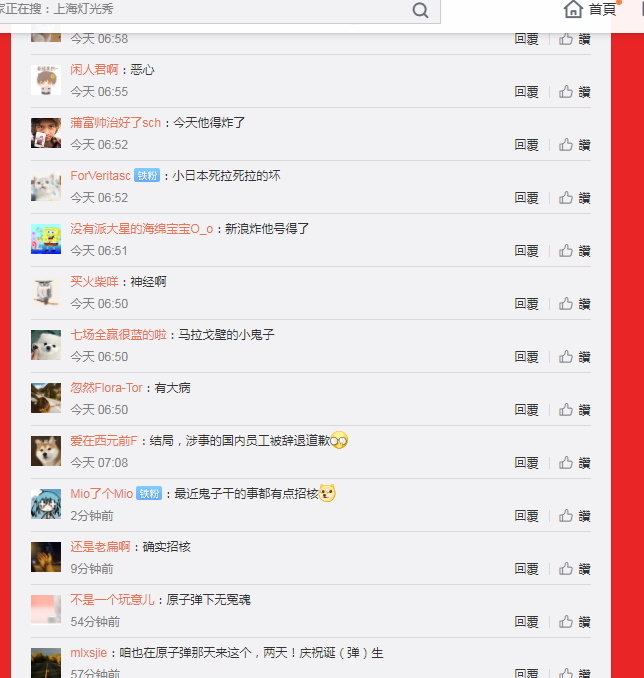Open the shiba dog avatar of 爱在西元前F
644x678 pixels.
coord(46,451)
